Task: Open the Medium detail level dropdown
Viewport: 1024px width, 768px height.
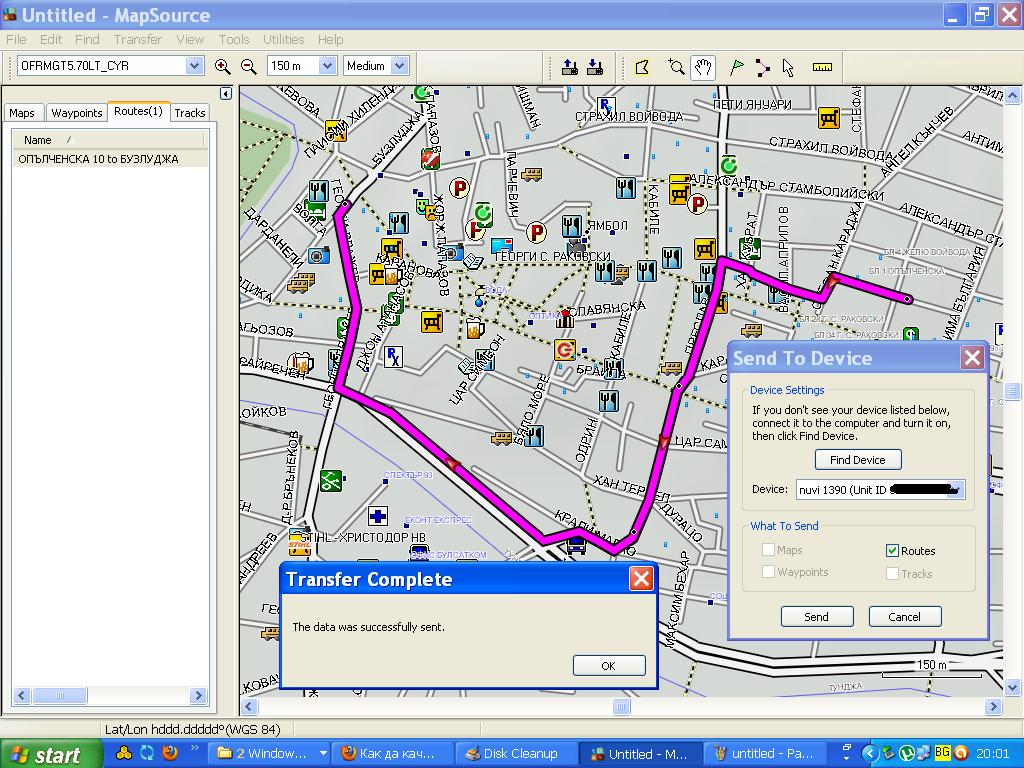Action: pyautogui.click(x=399, y=66)
